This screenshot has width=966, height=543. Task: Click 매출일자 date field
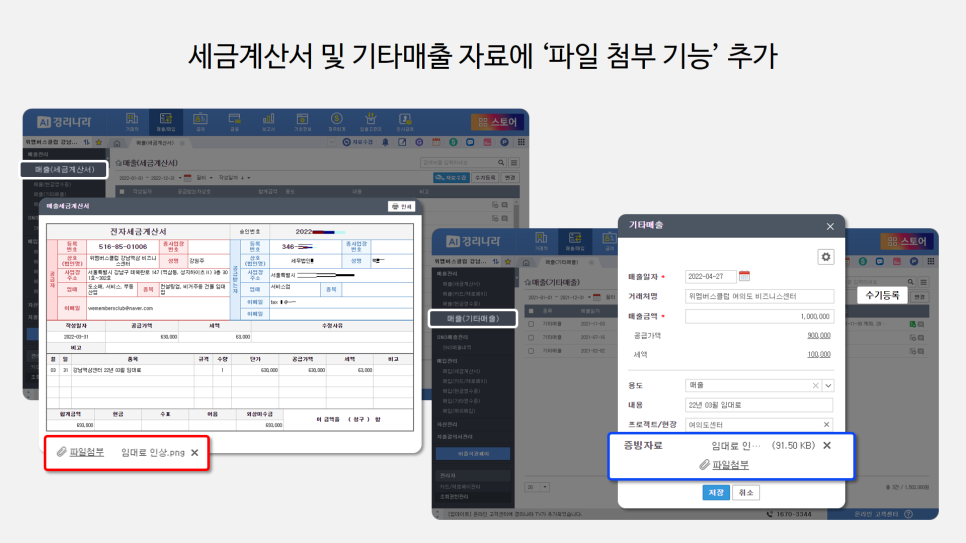click(710, 277)
